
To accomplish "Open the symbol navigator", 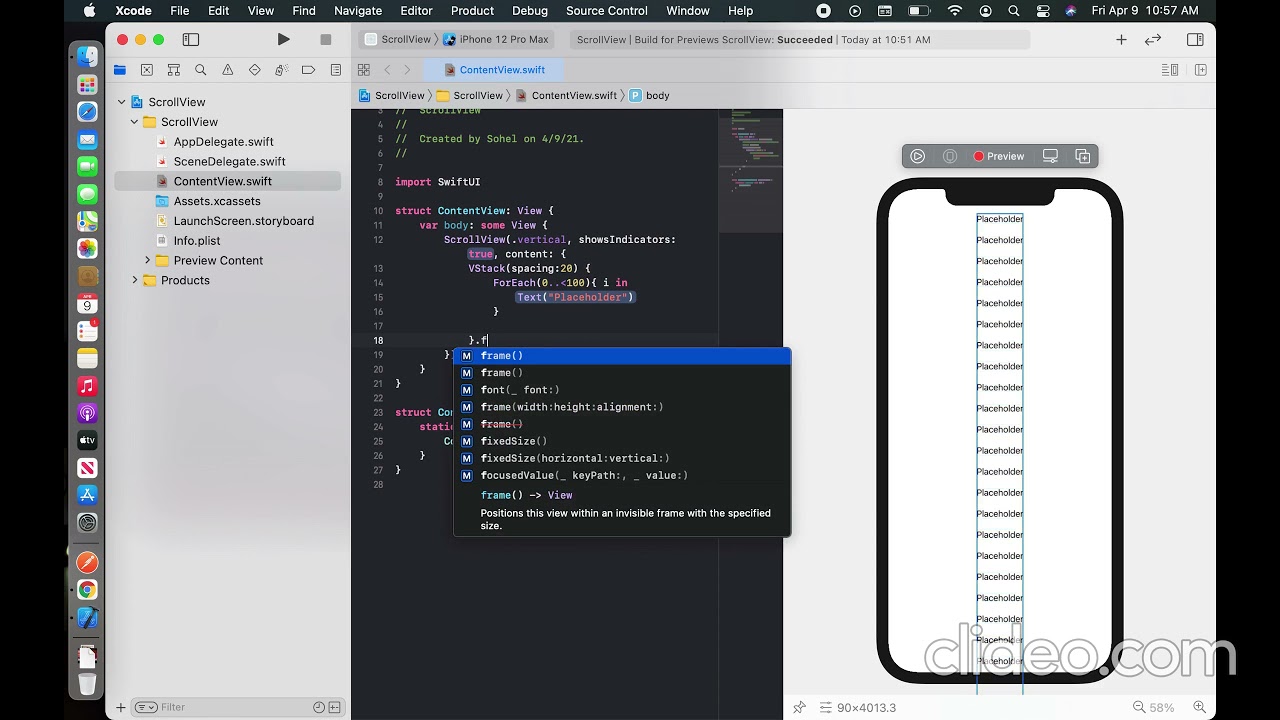I will [x=174, y=70].
